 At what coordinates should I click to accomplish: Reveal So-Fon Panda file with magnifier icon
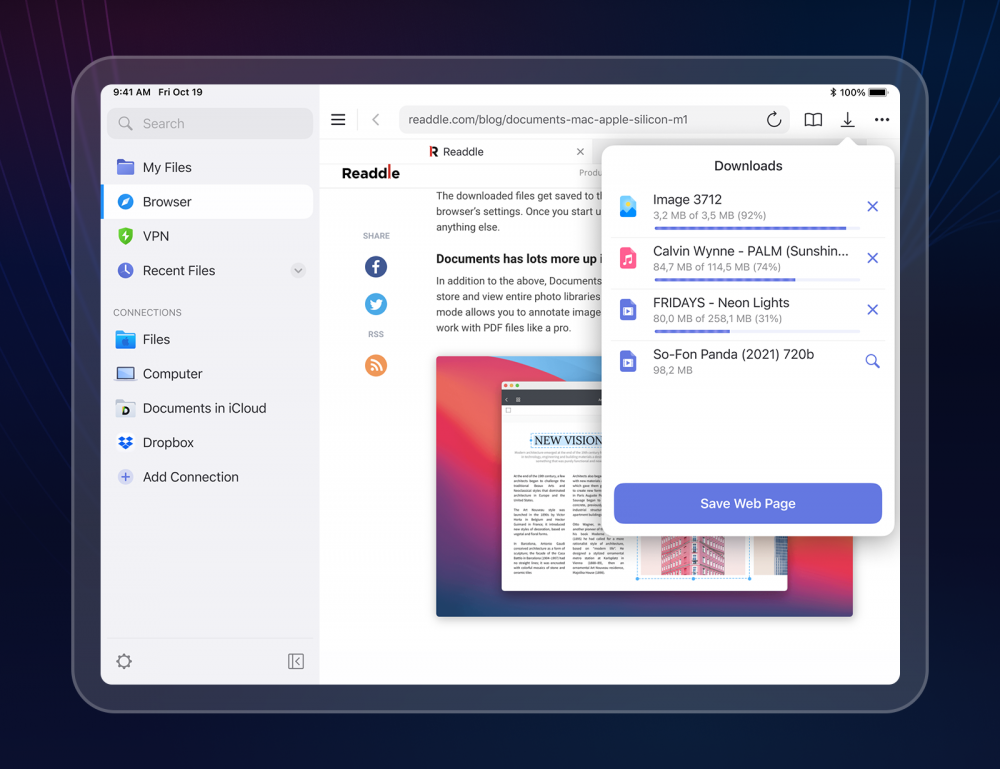pos(872,362)
